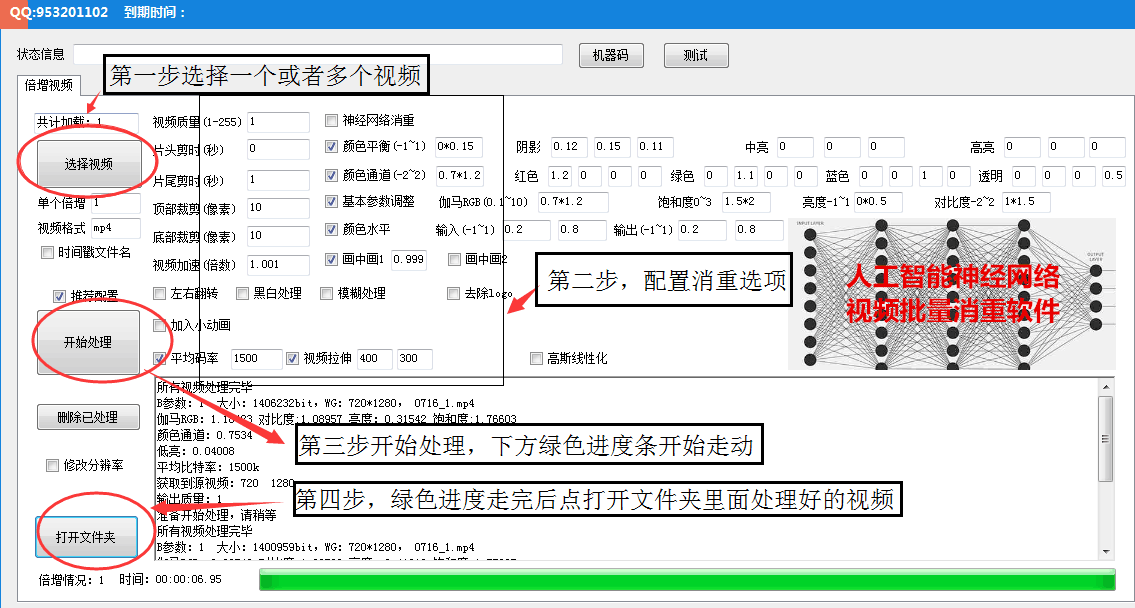Click the 开始处理 button to start processing
The width and height of the screenshot is (1135, 608).
pos(87,341)
